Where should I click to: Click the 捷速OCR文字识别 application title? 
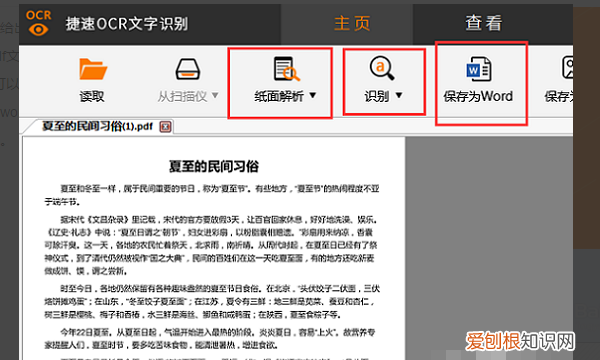pyautogui.click(x=127, y=24)
